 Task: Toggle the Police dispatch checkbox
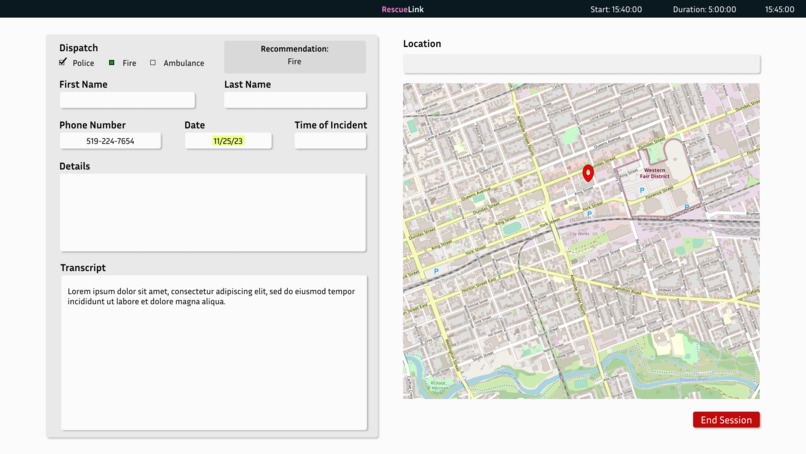[63, 62]
